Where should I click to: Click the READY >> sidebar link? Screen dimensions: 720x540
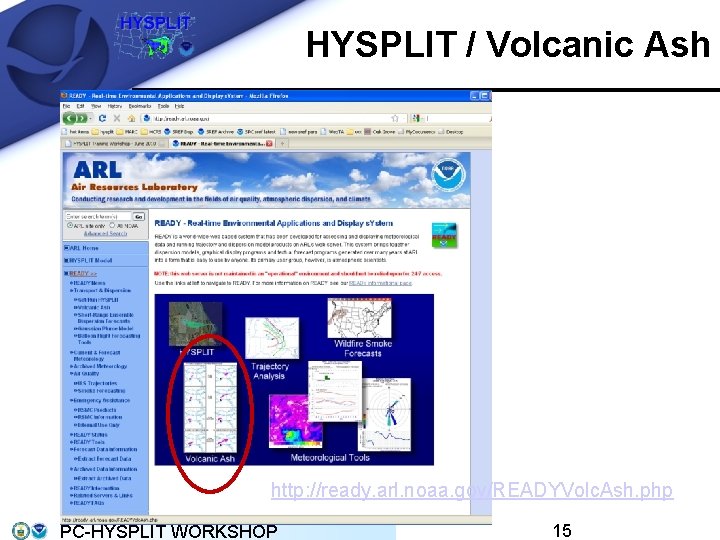(83, 273)
